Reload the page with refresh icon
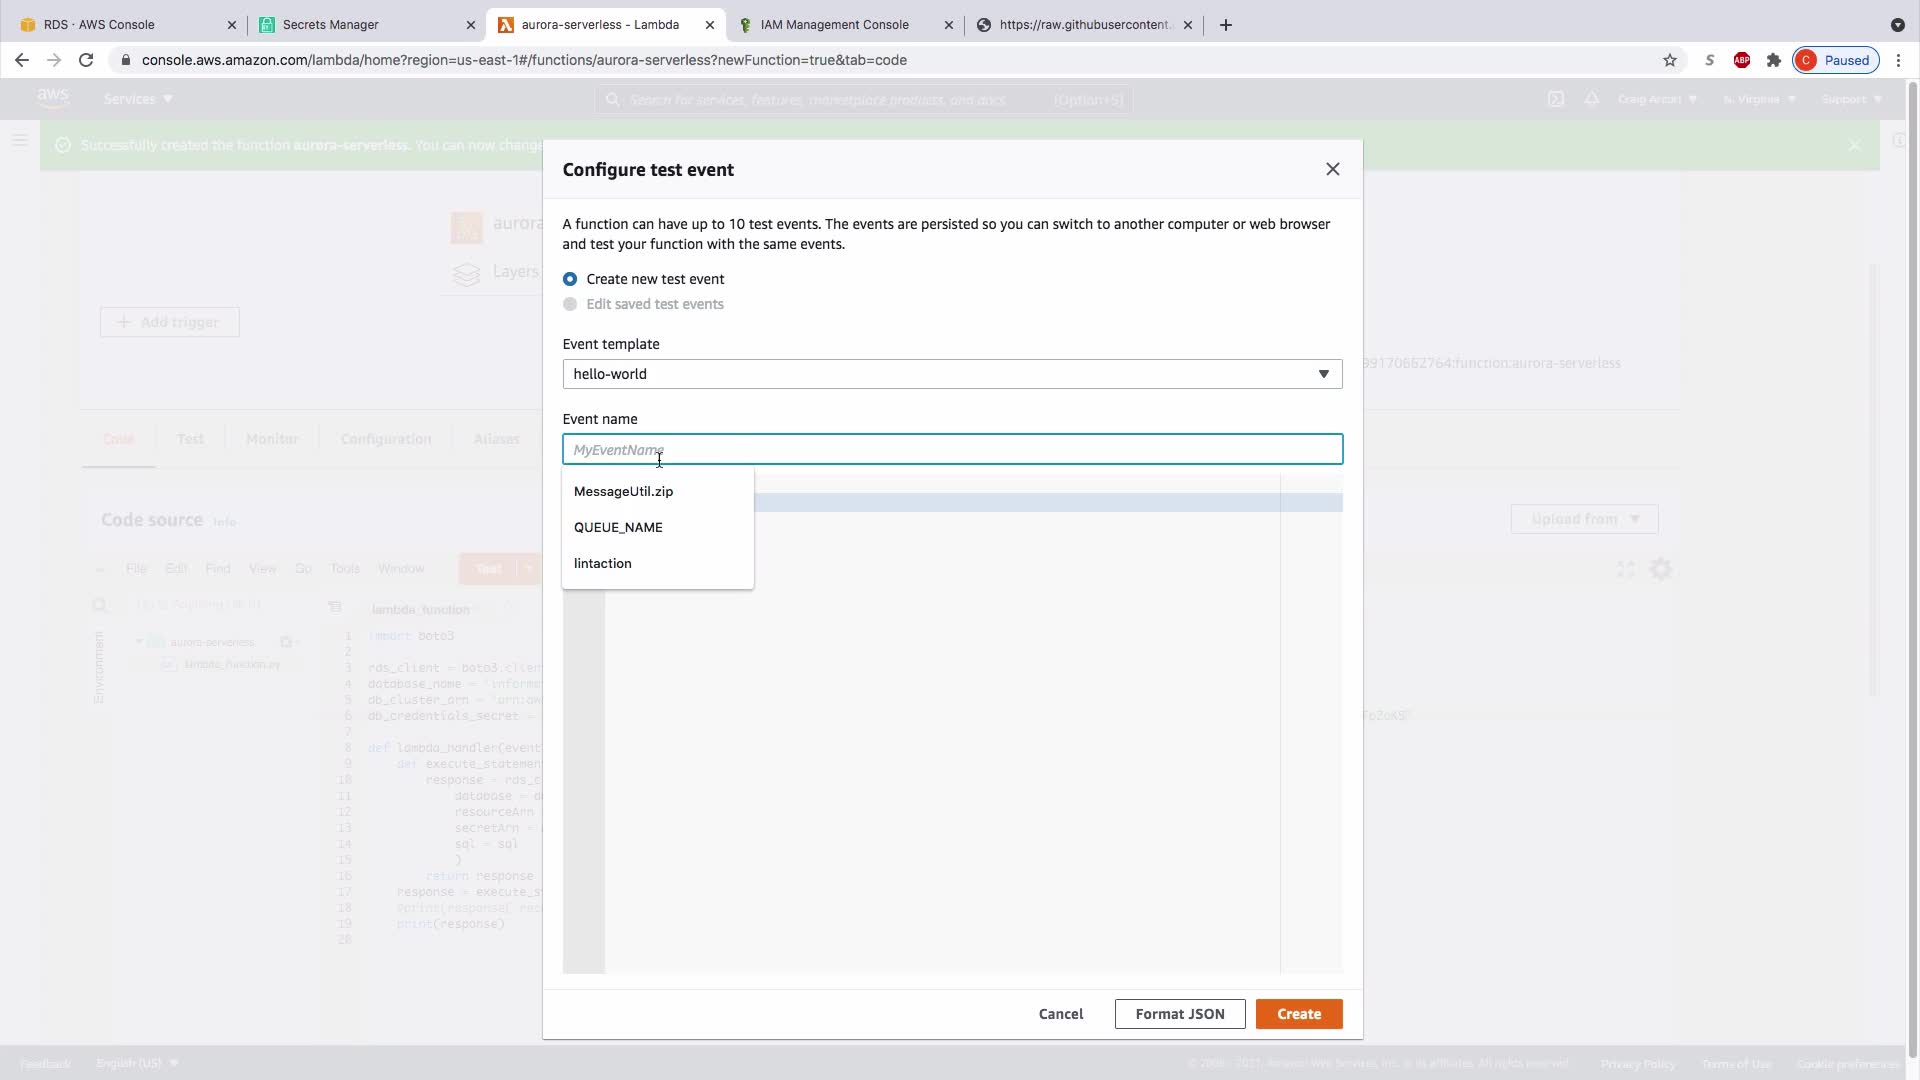The width and height of the screenshot is (1920, 1080). (x=86, y=60)
